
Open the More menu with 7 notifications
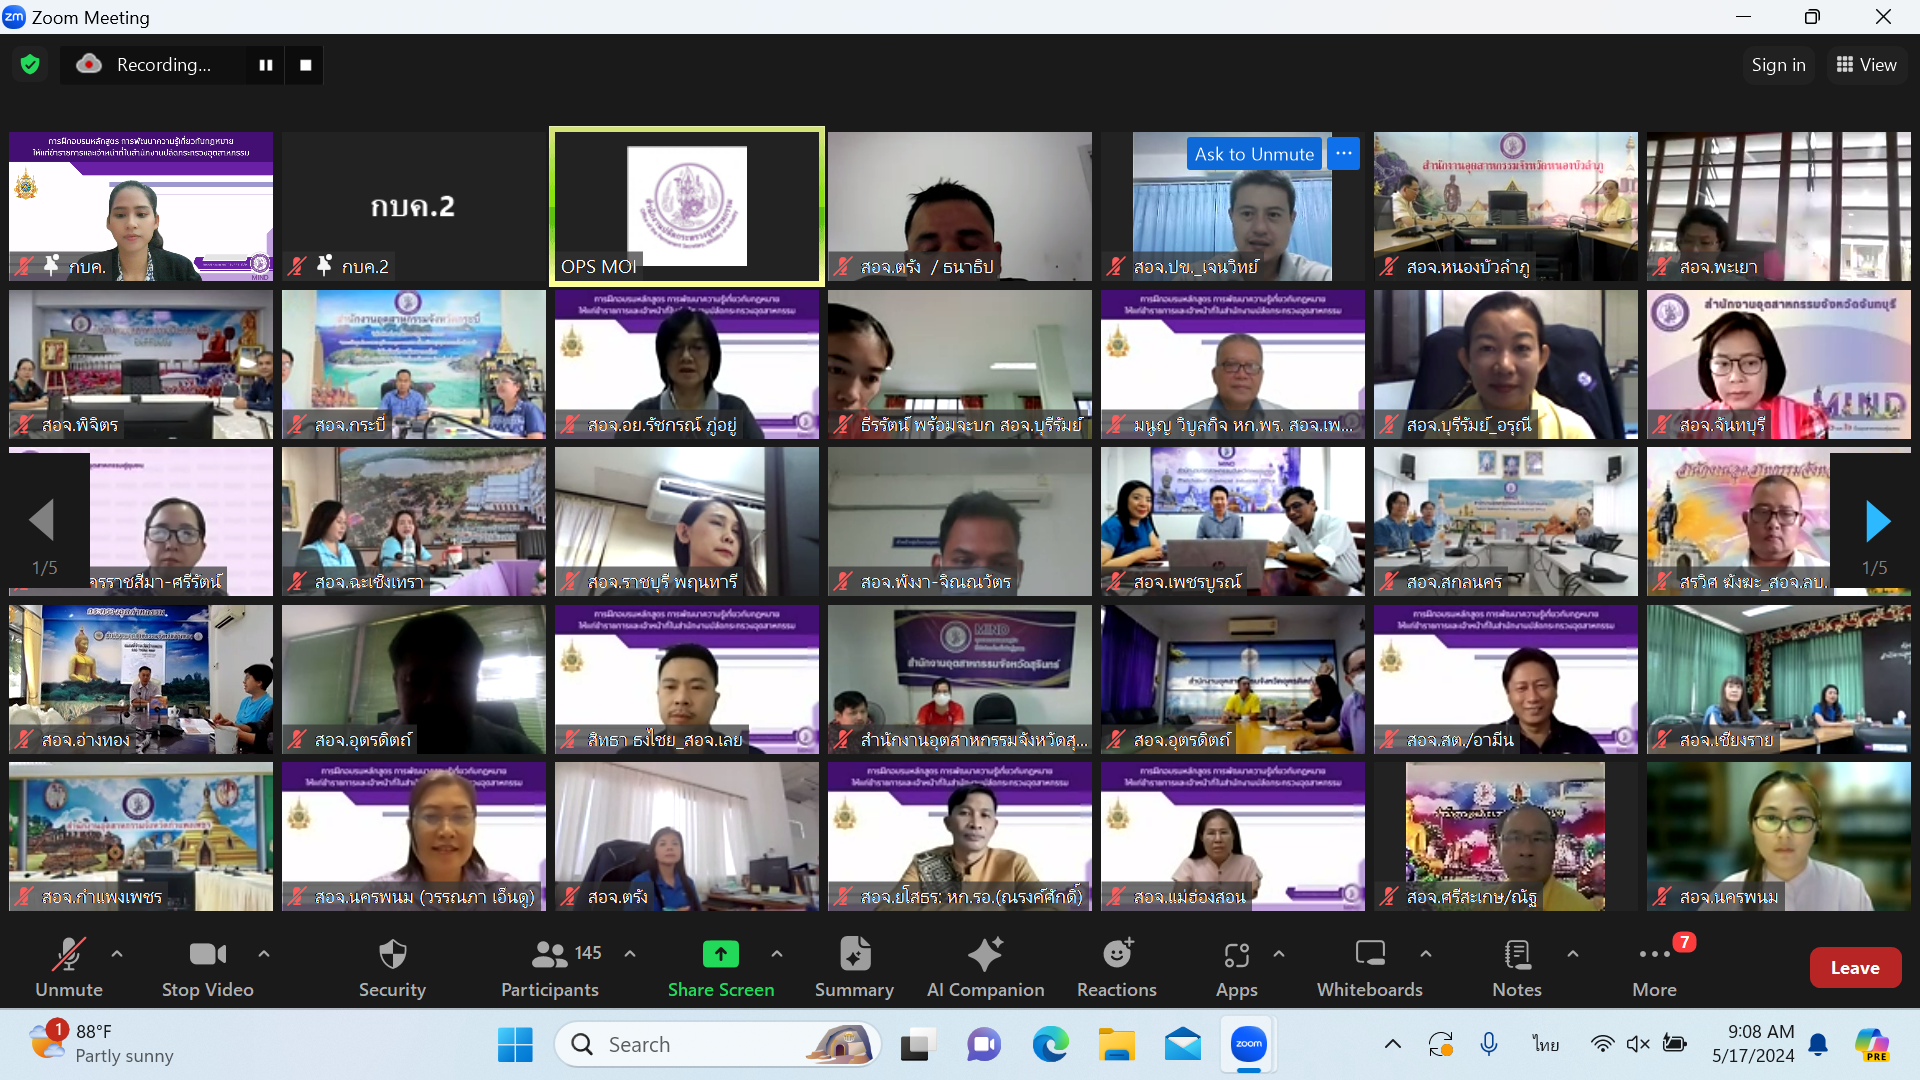(1654, 955)
